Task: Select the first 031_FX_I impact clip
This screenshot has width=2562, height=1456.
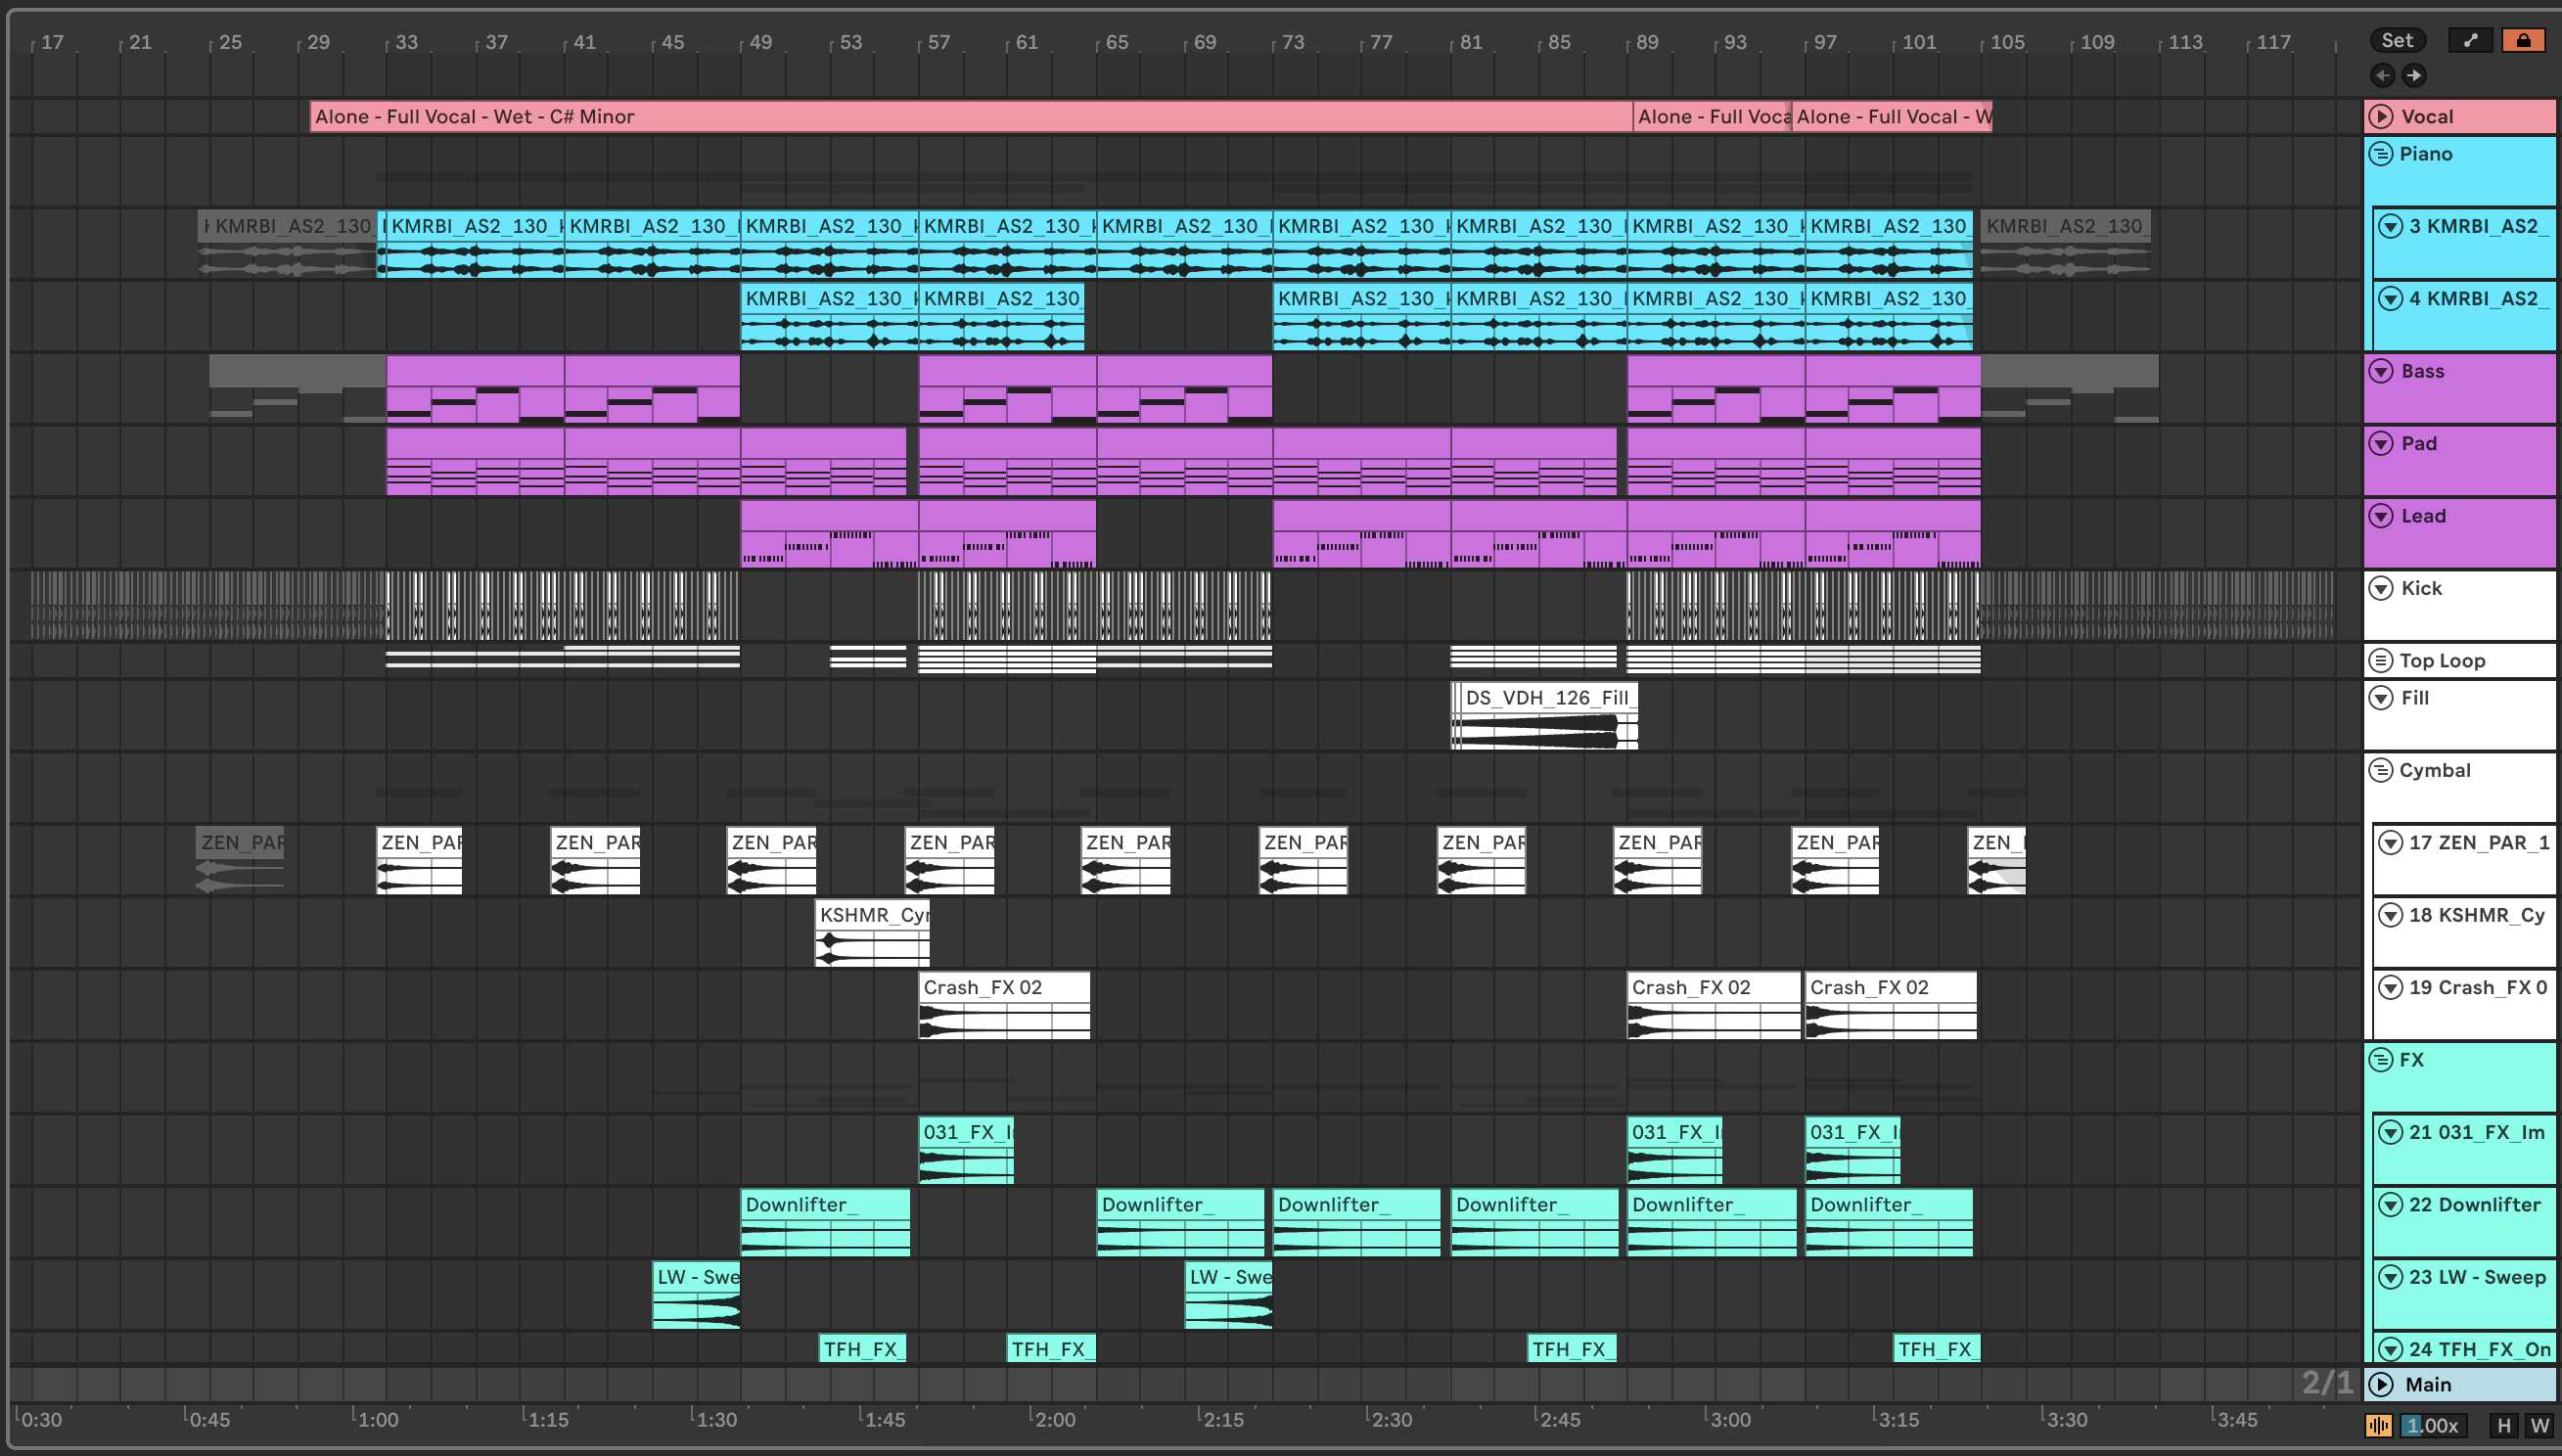Action: (x=966, y=1150)
